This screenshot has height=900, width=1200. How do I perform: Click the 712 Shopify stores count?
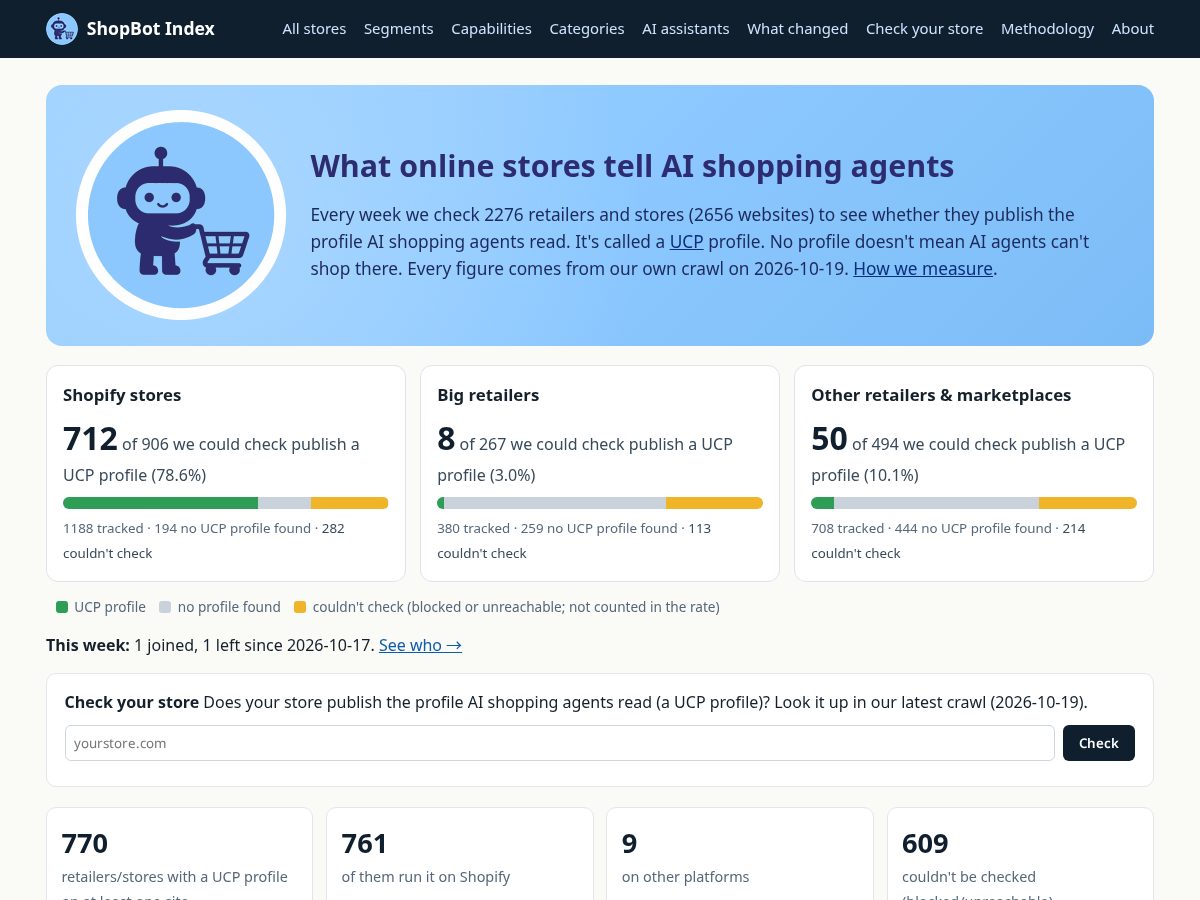(90, 439)
